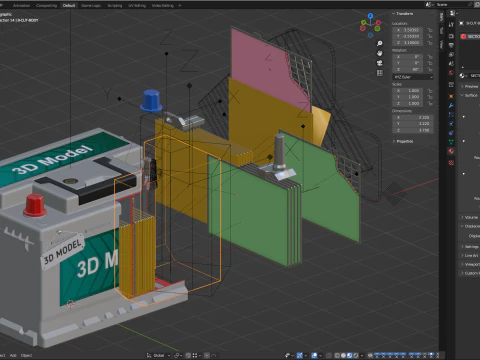
Task: Lock the Location Z value
Action: pyautogui.click(x=430, y=43)
